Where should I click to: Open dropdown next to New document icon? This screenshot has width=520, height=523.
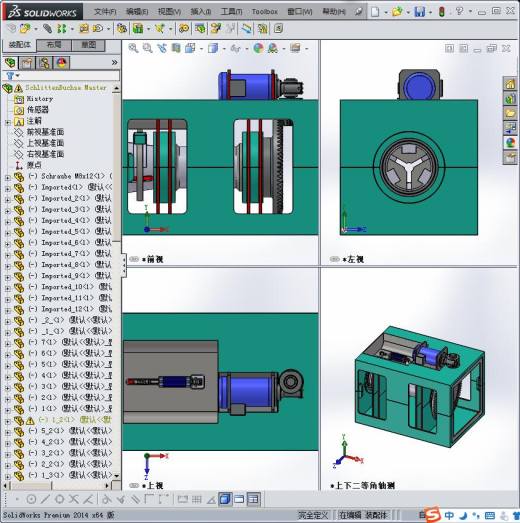click(386, 13)
